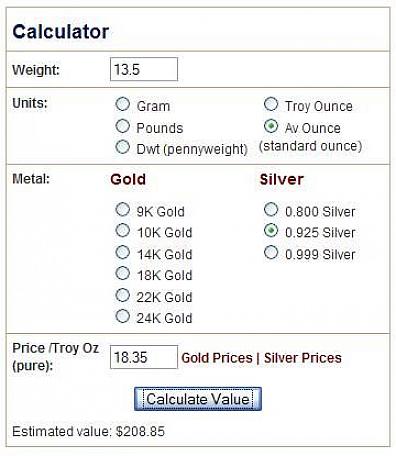Select 18K Gold option
The height and width of the screenshot is (456, 396).
122,273
